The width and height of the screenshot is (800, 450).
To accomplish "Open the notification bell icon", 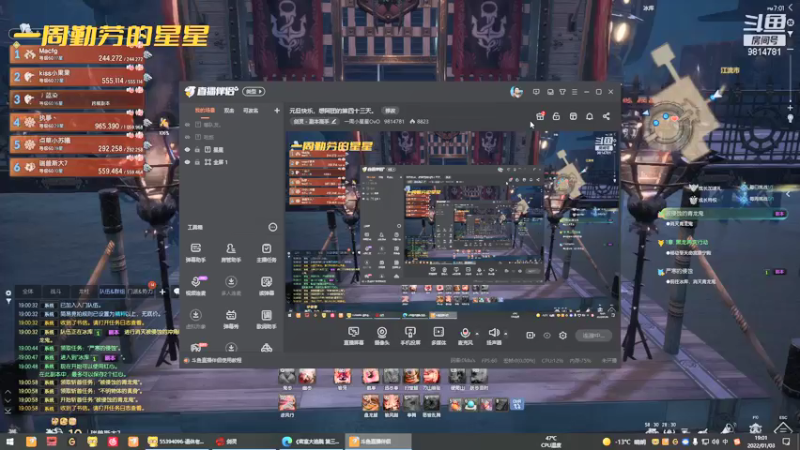I will tap(589, 116).
